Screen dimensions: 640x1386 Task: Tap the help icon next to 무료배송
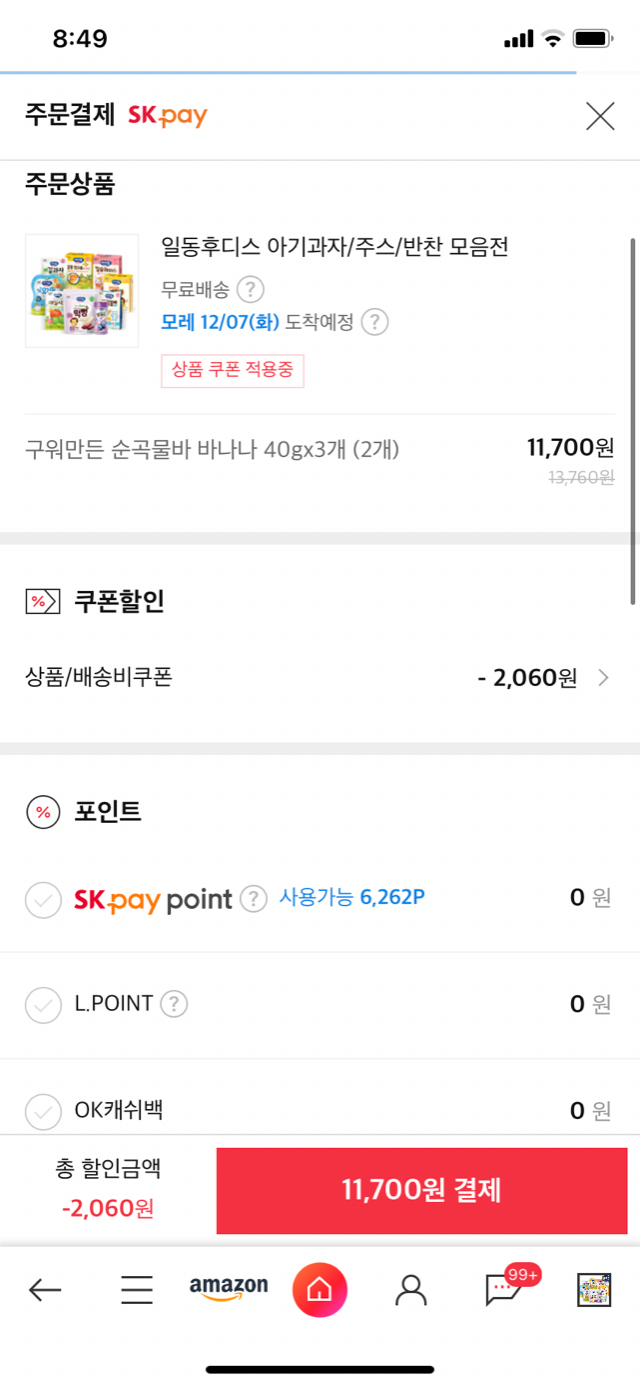(250, 290)
